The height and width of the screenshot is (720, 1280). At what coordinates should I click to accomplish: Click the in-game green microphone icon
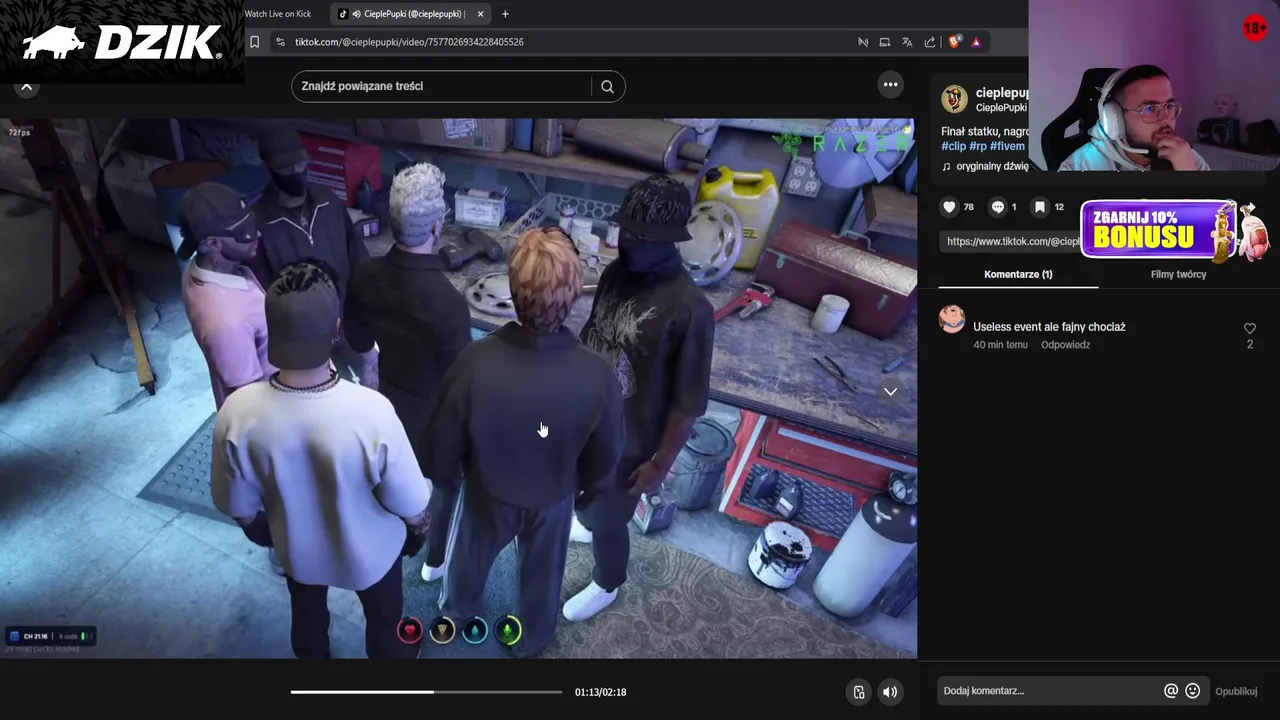click(x=508, y=630)
